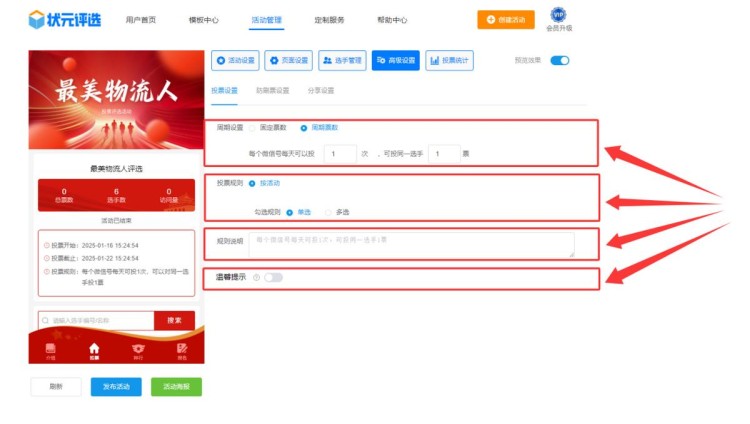Choose the 多选 radio option
The width and height of the screenshot is (750, 424).
point(328,212)
